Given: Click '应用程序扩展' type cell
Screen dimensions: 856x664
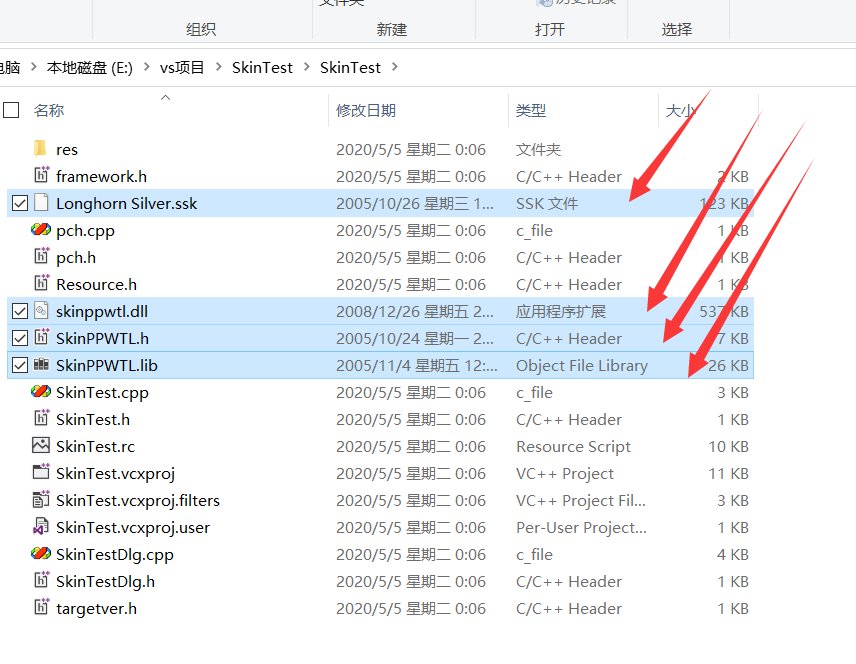Looking at the screenshot, I should tap(561, 312).
